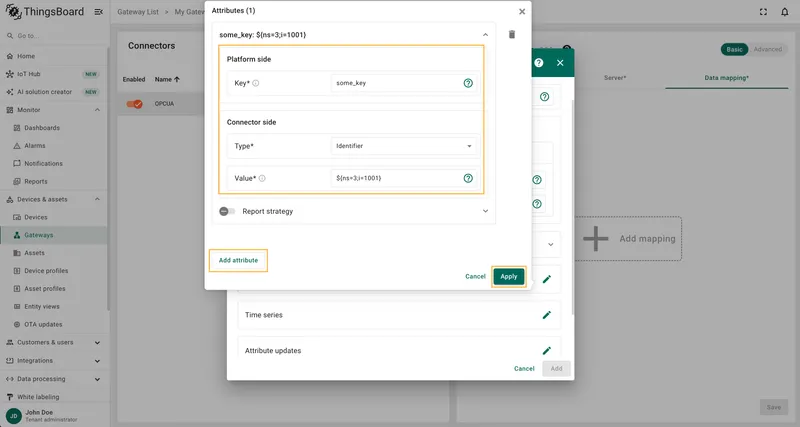Expand the Report strategy section
The width and height of the screenshot is (800, 427).
coord(485,211)
